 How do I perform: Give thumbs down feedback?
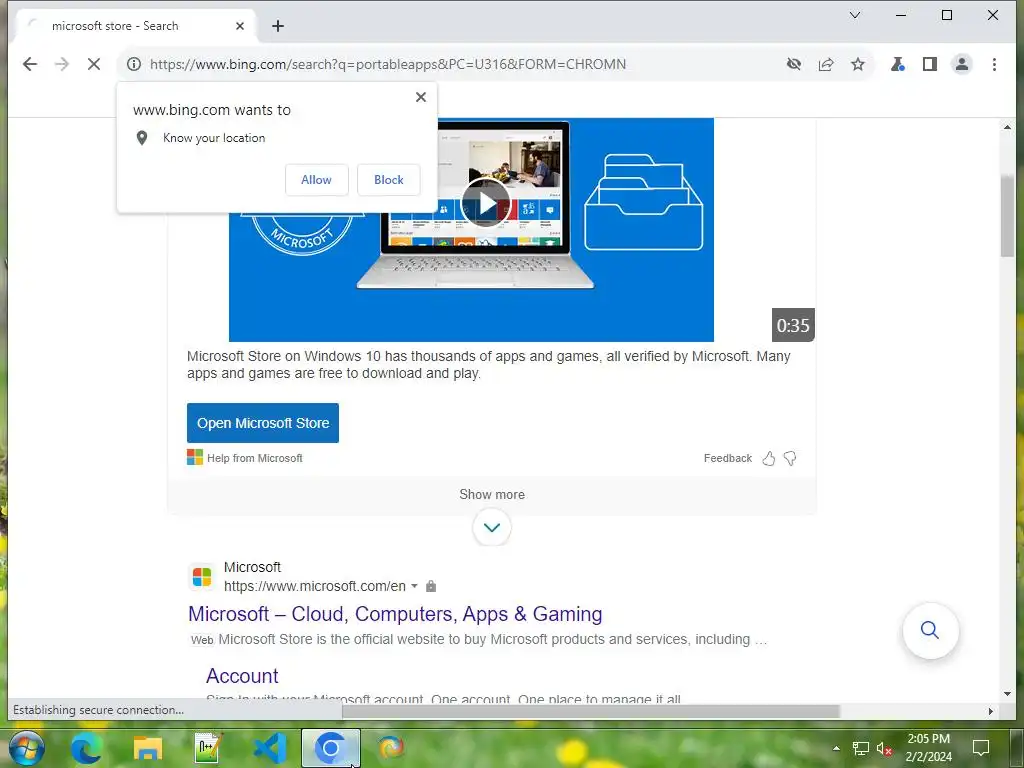pos(790,458)
